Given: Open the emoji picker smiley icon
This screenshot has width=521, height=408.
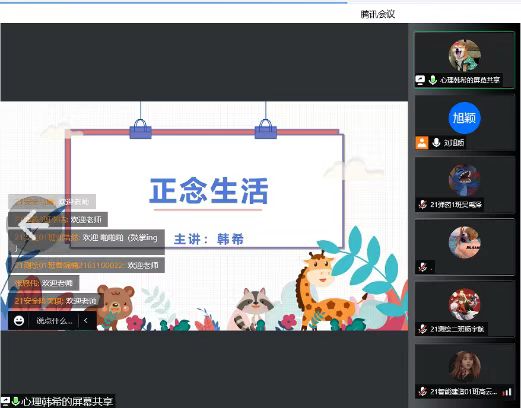Looking at the screenshot, I should [x=19, y=321].
